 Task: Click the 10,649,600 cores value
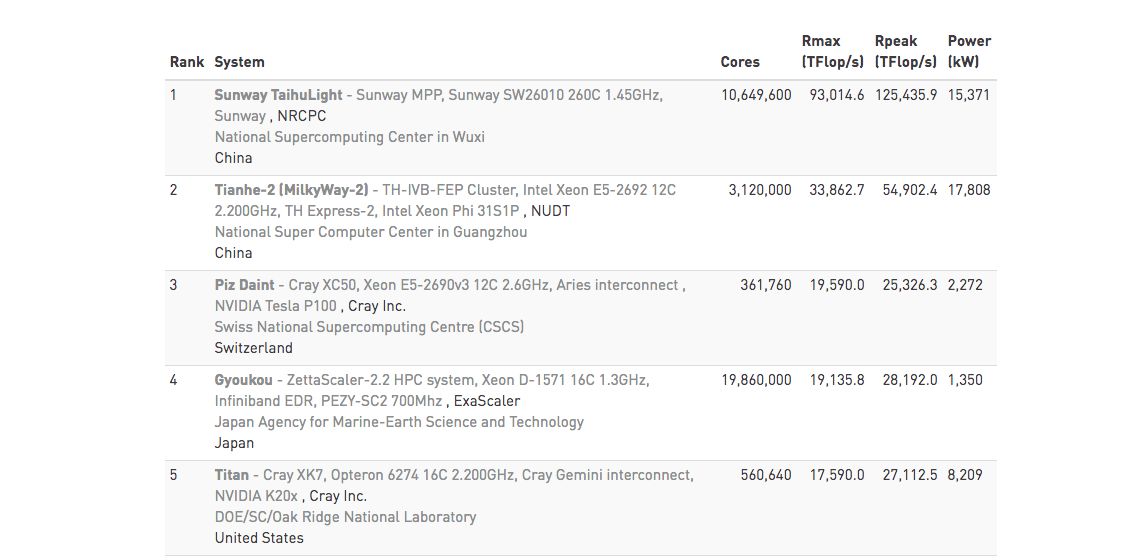756,95
